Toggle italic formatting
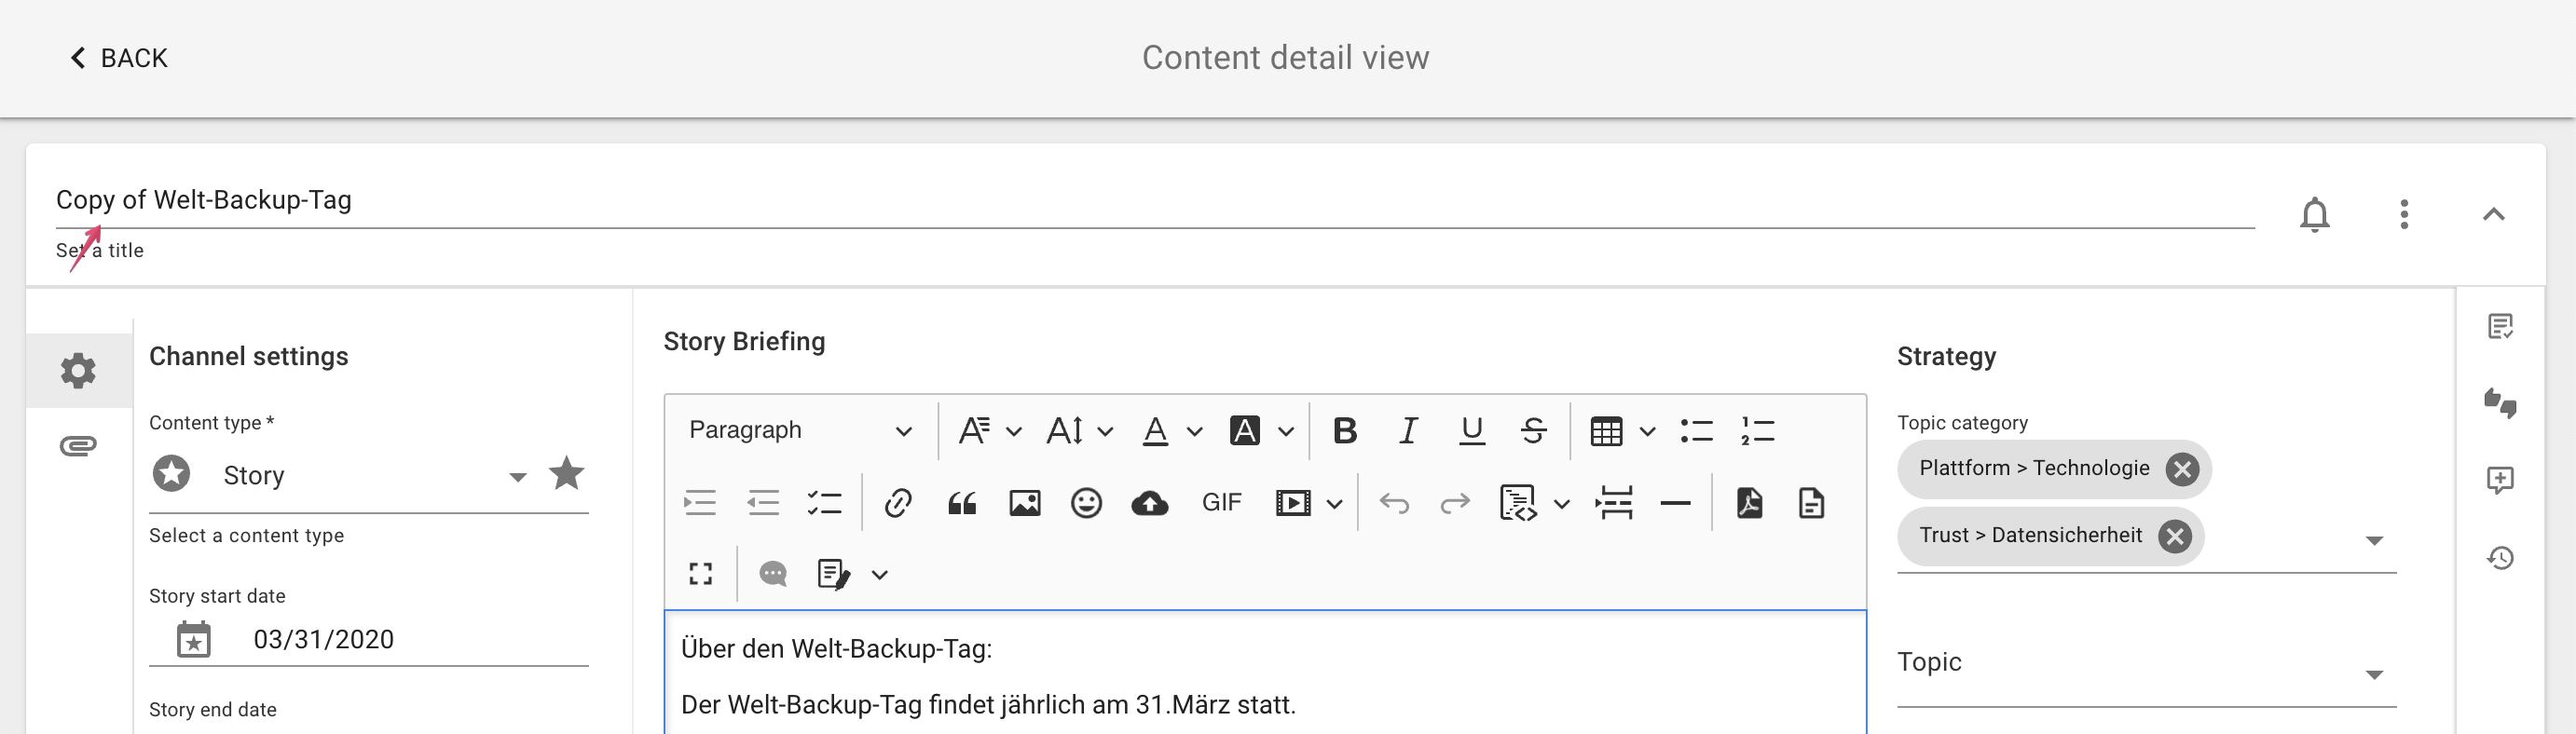2576x734 pixels. (1408, 431)
